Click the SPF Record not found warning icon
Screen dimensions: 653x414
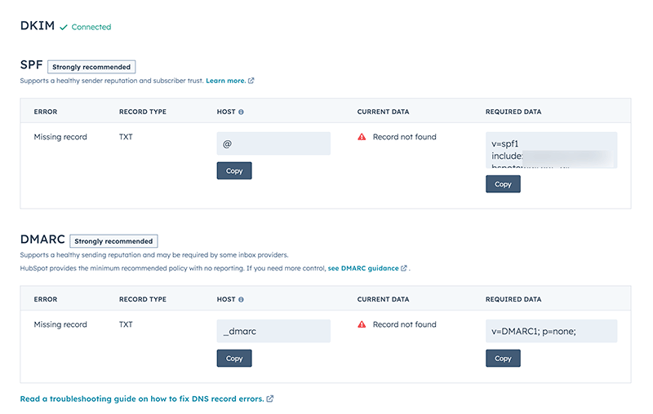pyautogui.click(x=362, y=137)
